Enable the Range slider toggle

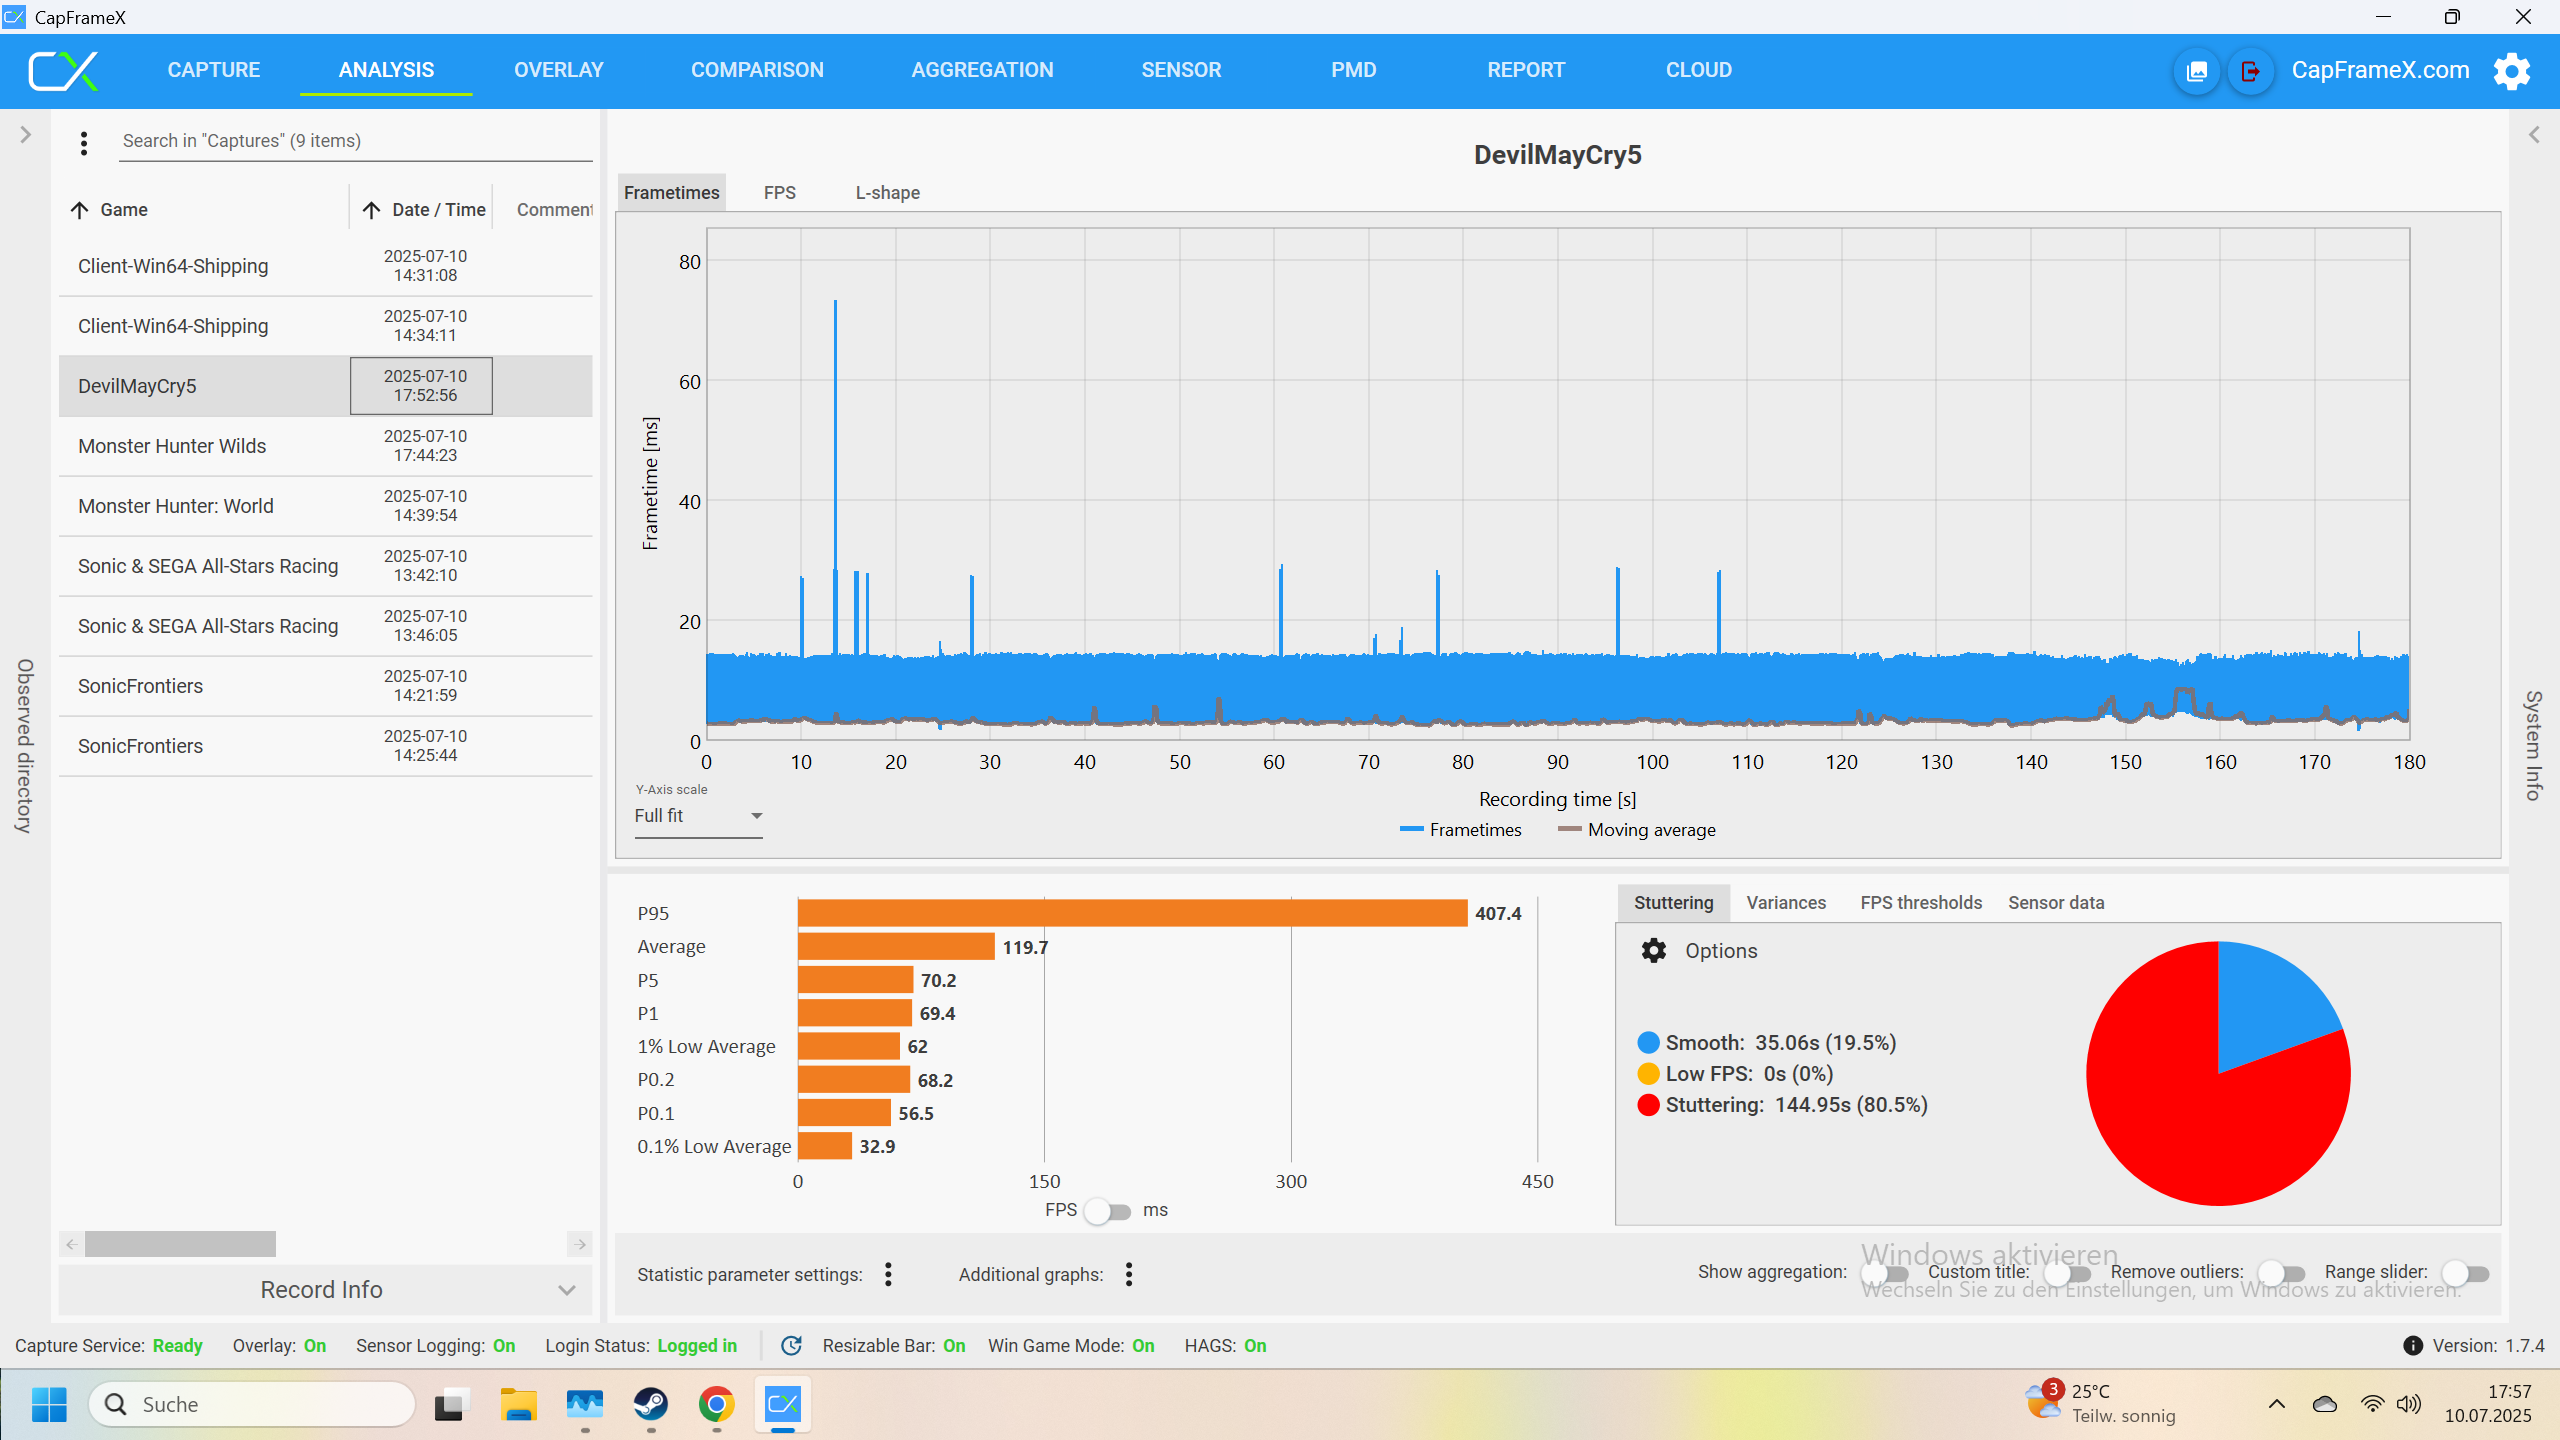coord(2465,1273)
